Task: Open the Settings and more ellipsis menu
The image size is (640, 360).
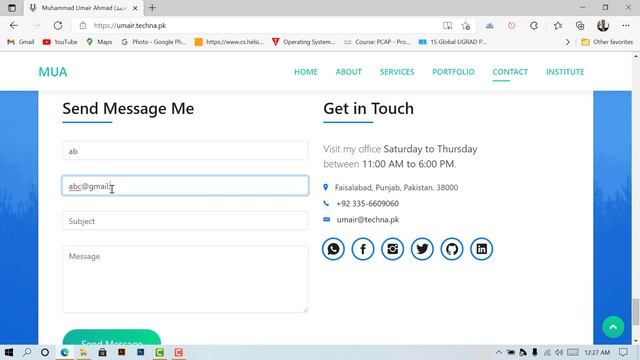Action: tap(626, 26)
